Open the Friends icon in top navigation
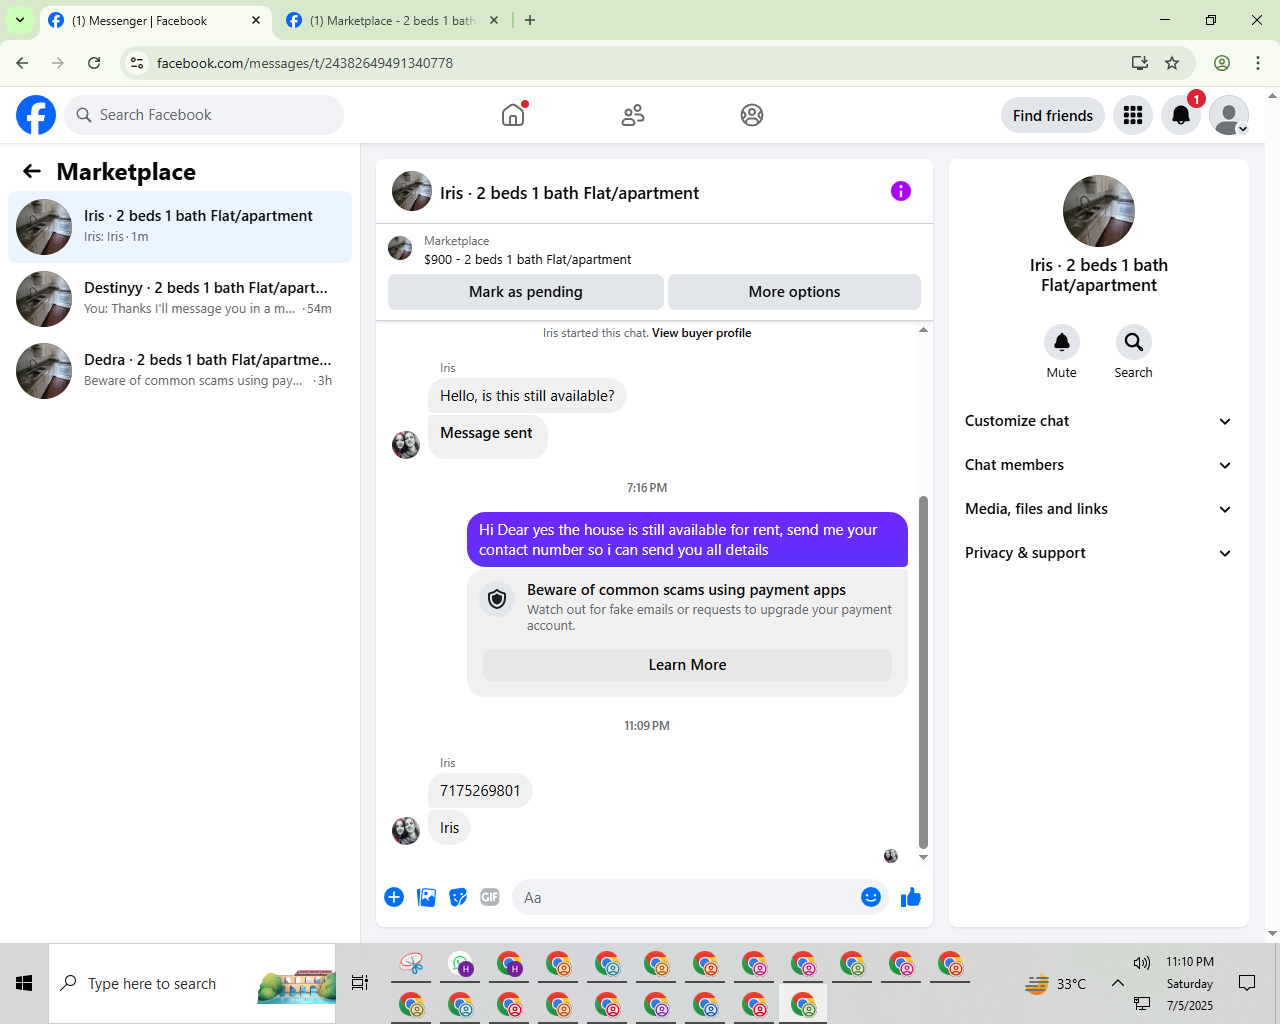 (x=633, y=115)
